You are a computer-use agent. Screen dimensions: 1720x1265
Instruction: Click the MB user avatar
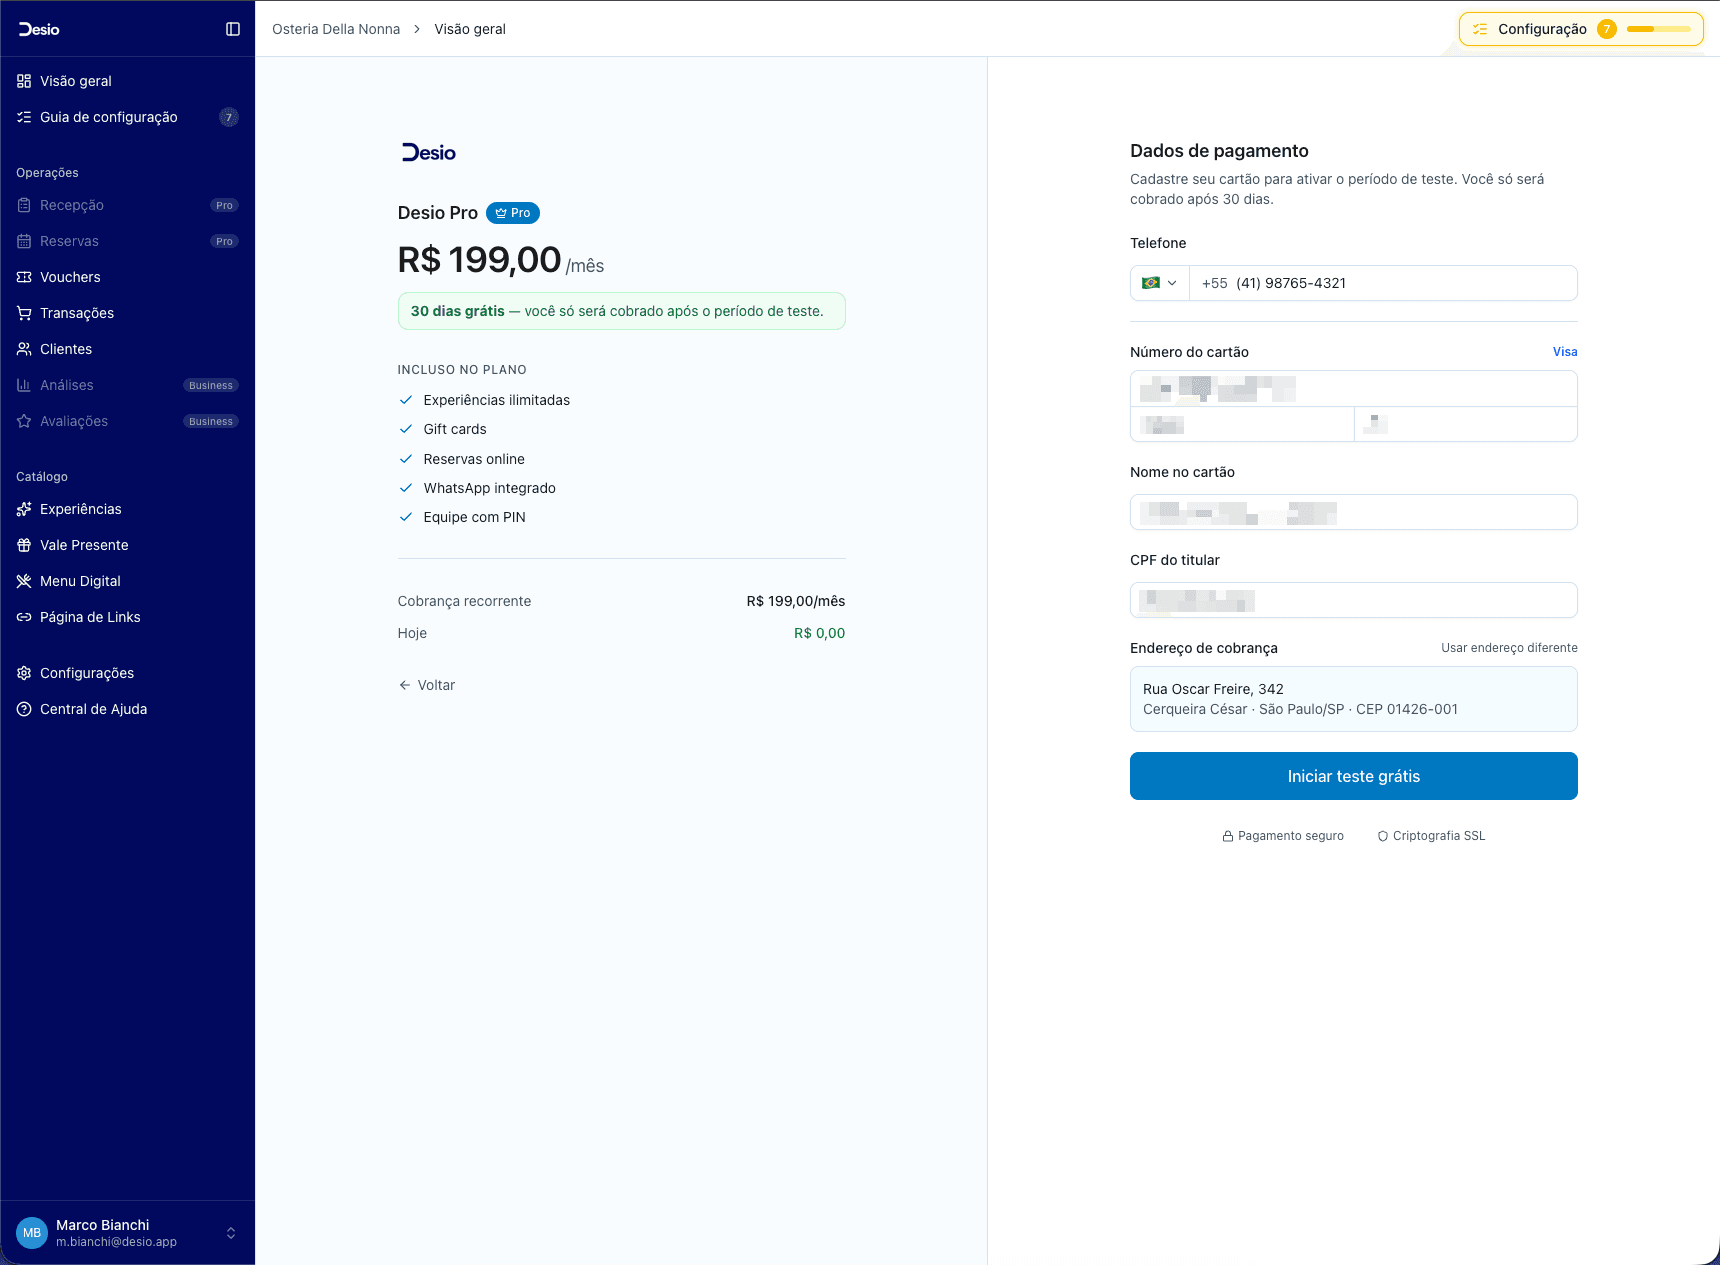point(32,1233)
